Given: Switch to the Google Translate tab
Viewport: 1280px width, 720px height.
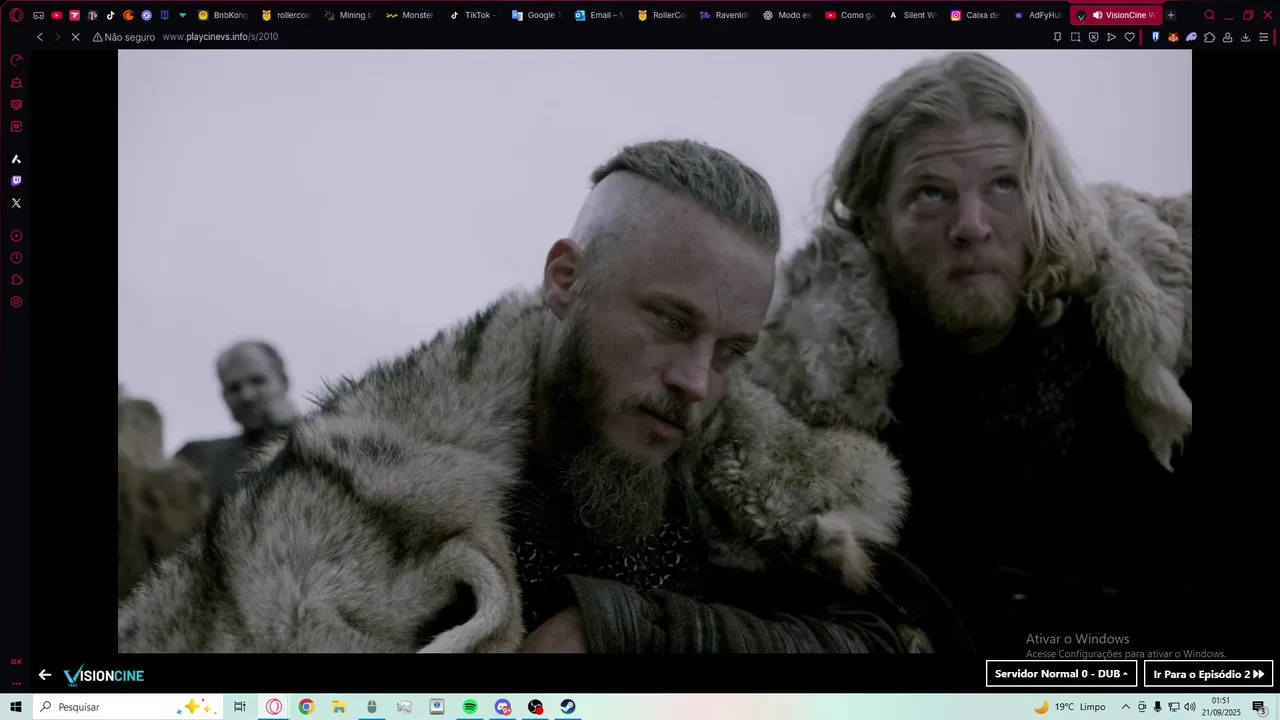Looking at the screenshot, I should click(x=535, y=15).
